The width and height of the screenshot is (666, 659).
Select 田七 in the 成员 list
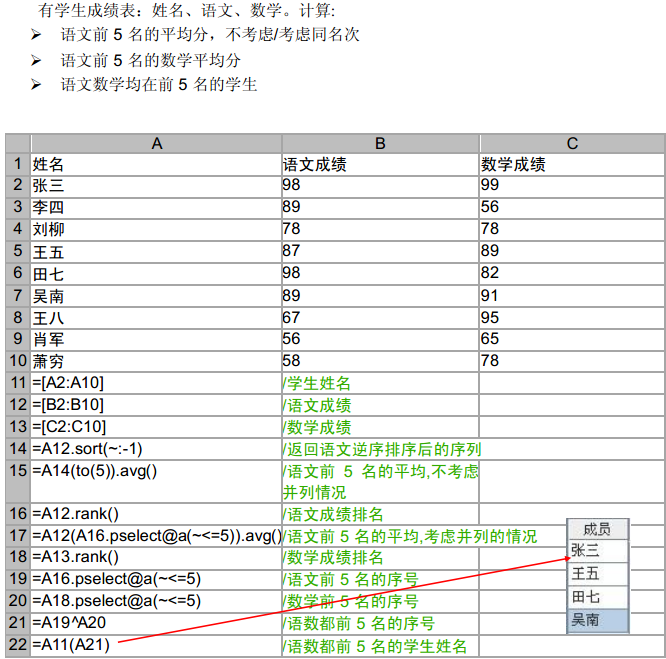tap(598, 597)
